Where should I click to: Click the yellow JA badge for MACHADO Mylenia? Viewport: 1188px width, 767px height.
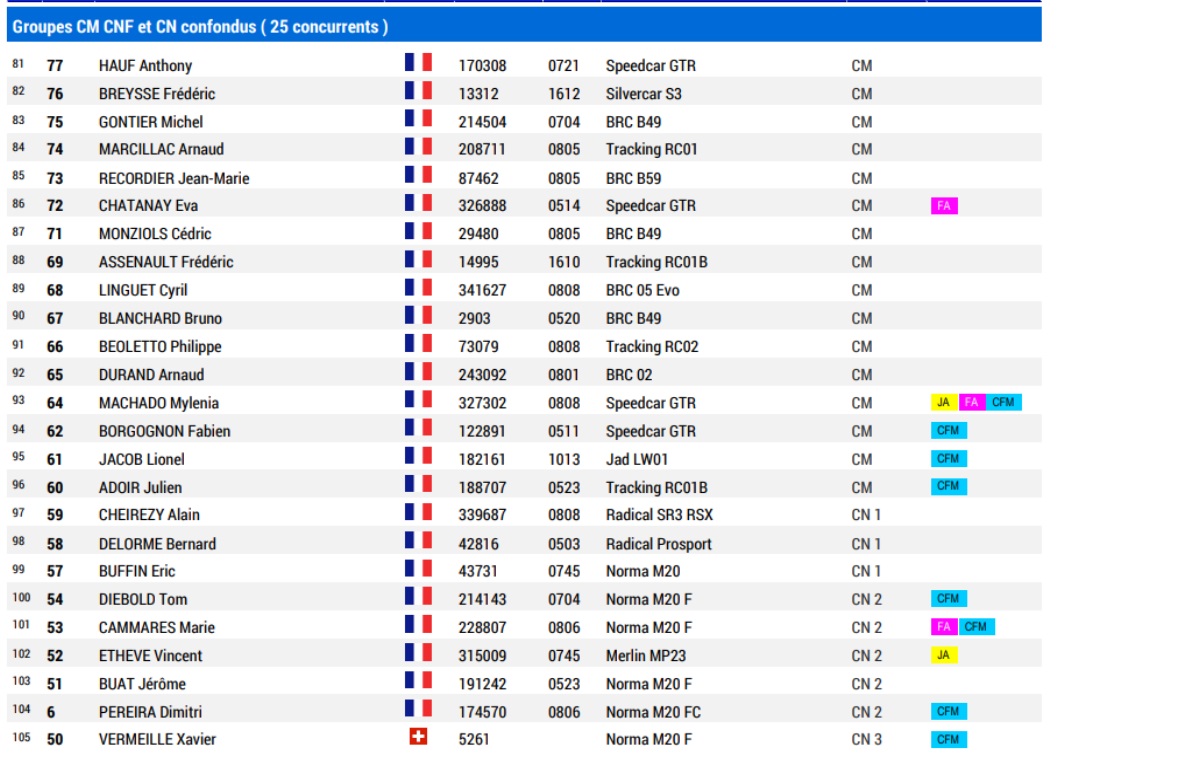pyautogui.click(x=943, y=403)
